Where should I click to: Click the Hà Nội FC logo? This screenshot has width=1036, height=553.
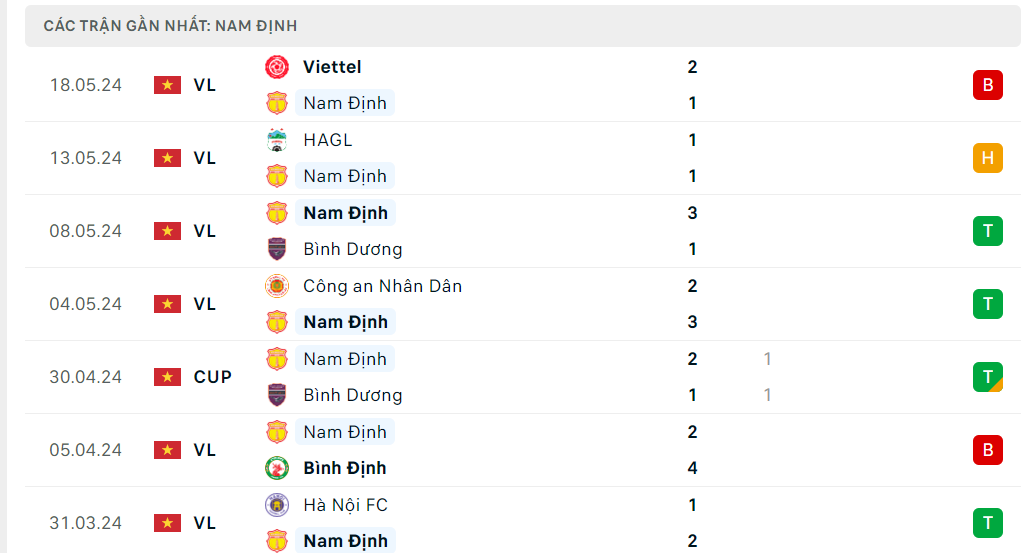click(277, 505)
